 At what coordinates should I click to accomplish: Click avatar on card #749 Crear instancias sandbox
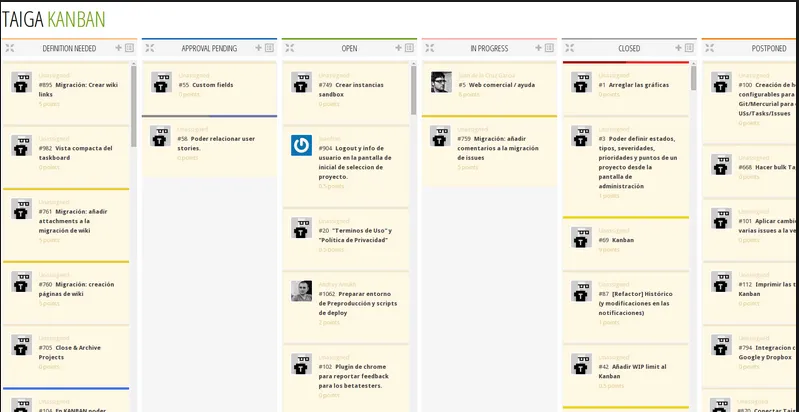tap(301, 82)
